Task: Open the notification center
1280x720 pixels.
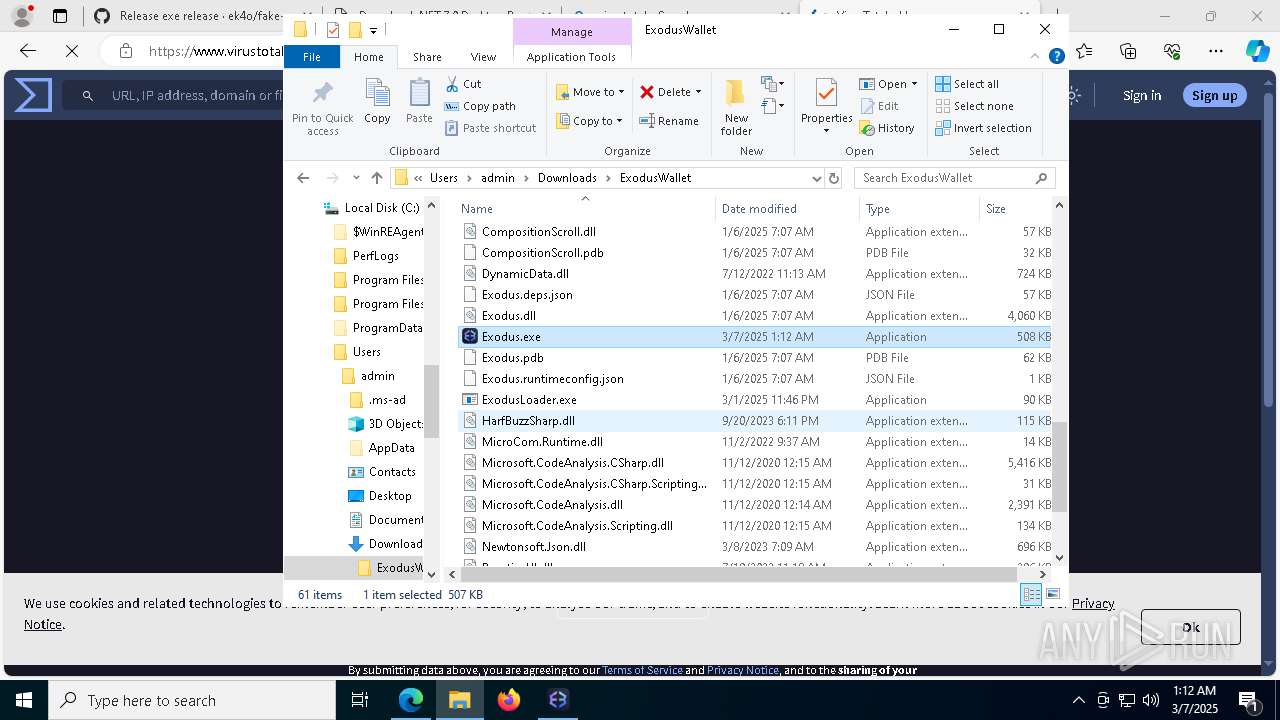Action: 1248,700
